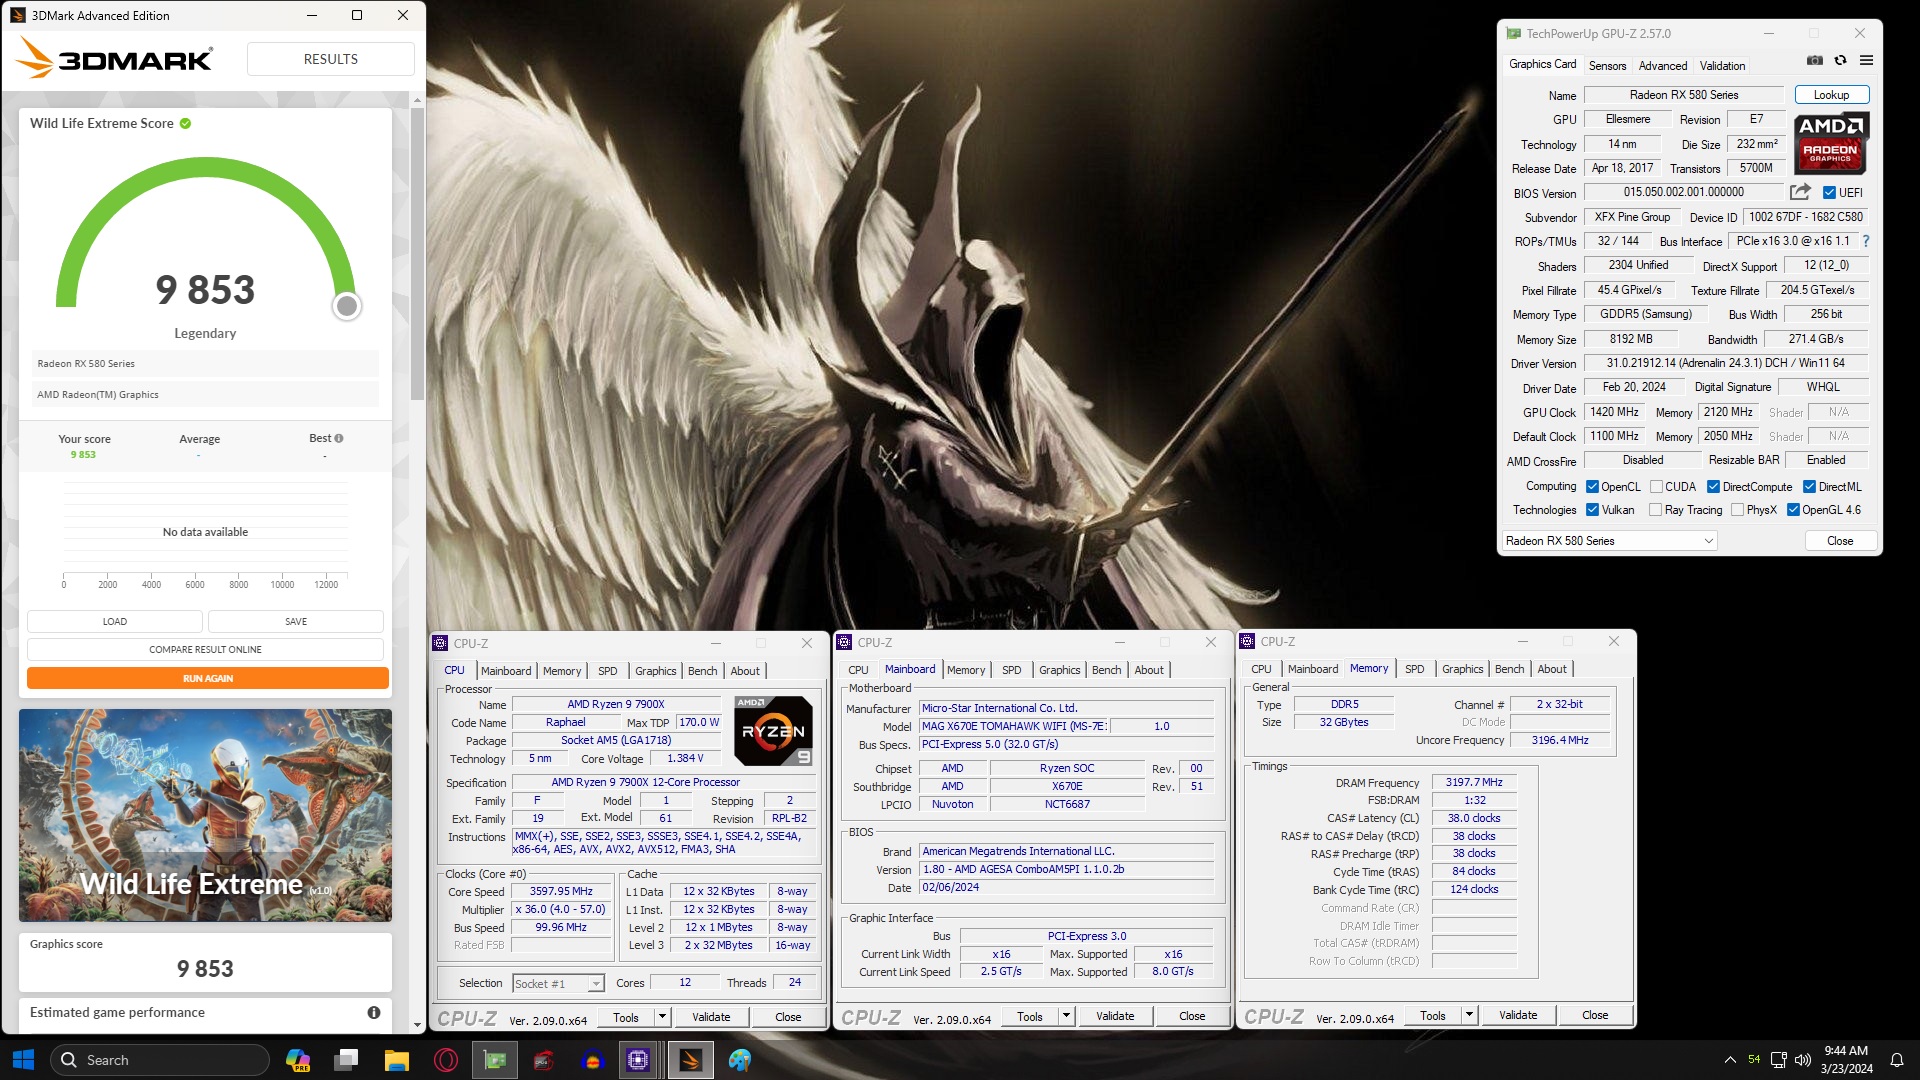This screenshot has width=1920, height=1080.
Task: Click estimated game performance info icon
Action: (x=374, y=1012)
